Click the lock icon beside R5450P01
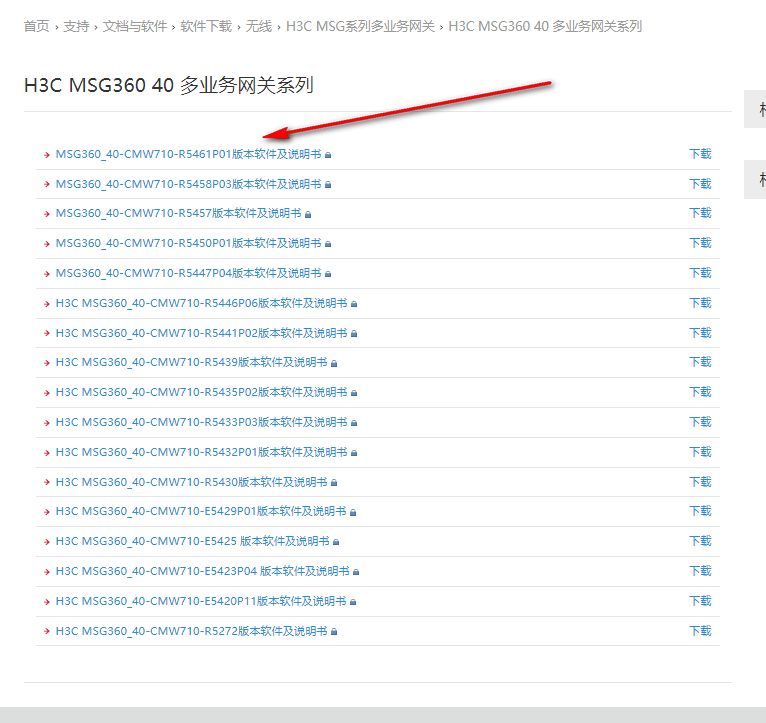Screen dimensions: 766x723 [x=328, y=244]
